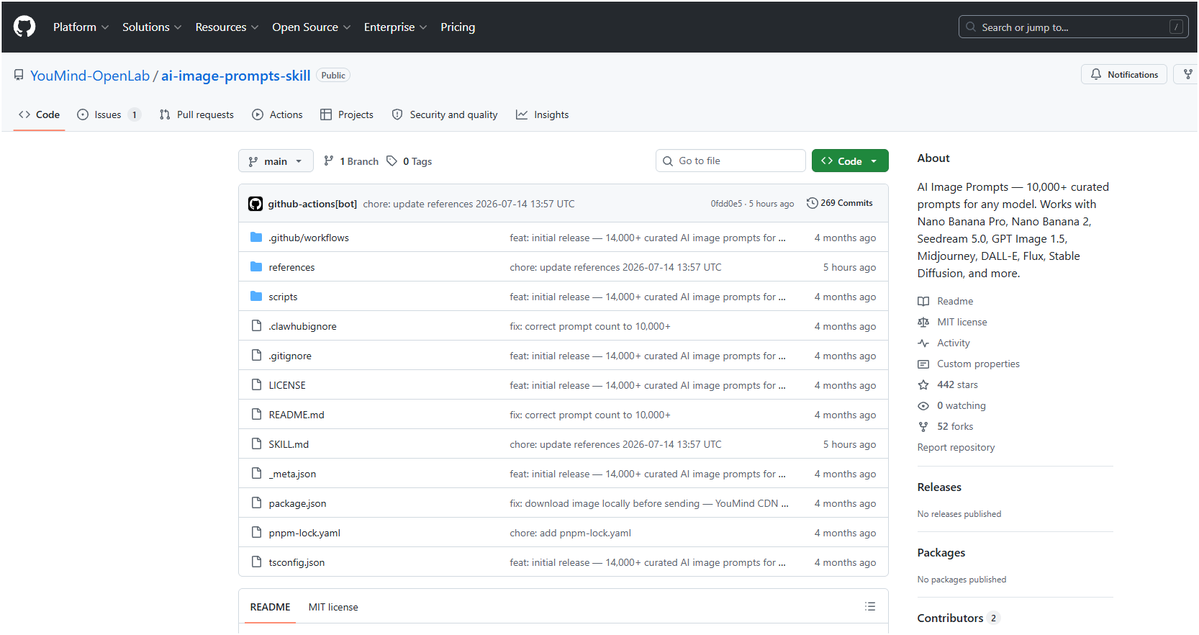Expand the Open Source menu
Image resolution: width=1199 pixels, height=635 pixels.
[311, 27]
